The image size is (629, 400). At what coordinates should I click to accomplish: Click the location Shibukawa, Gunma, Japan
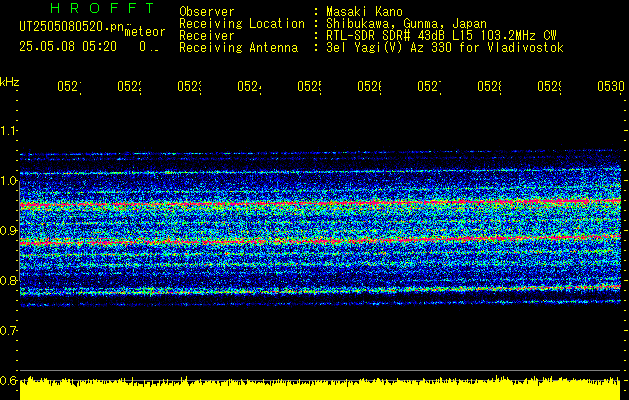coord(406,24)
